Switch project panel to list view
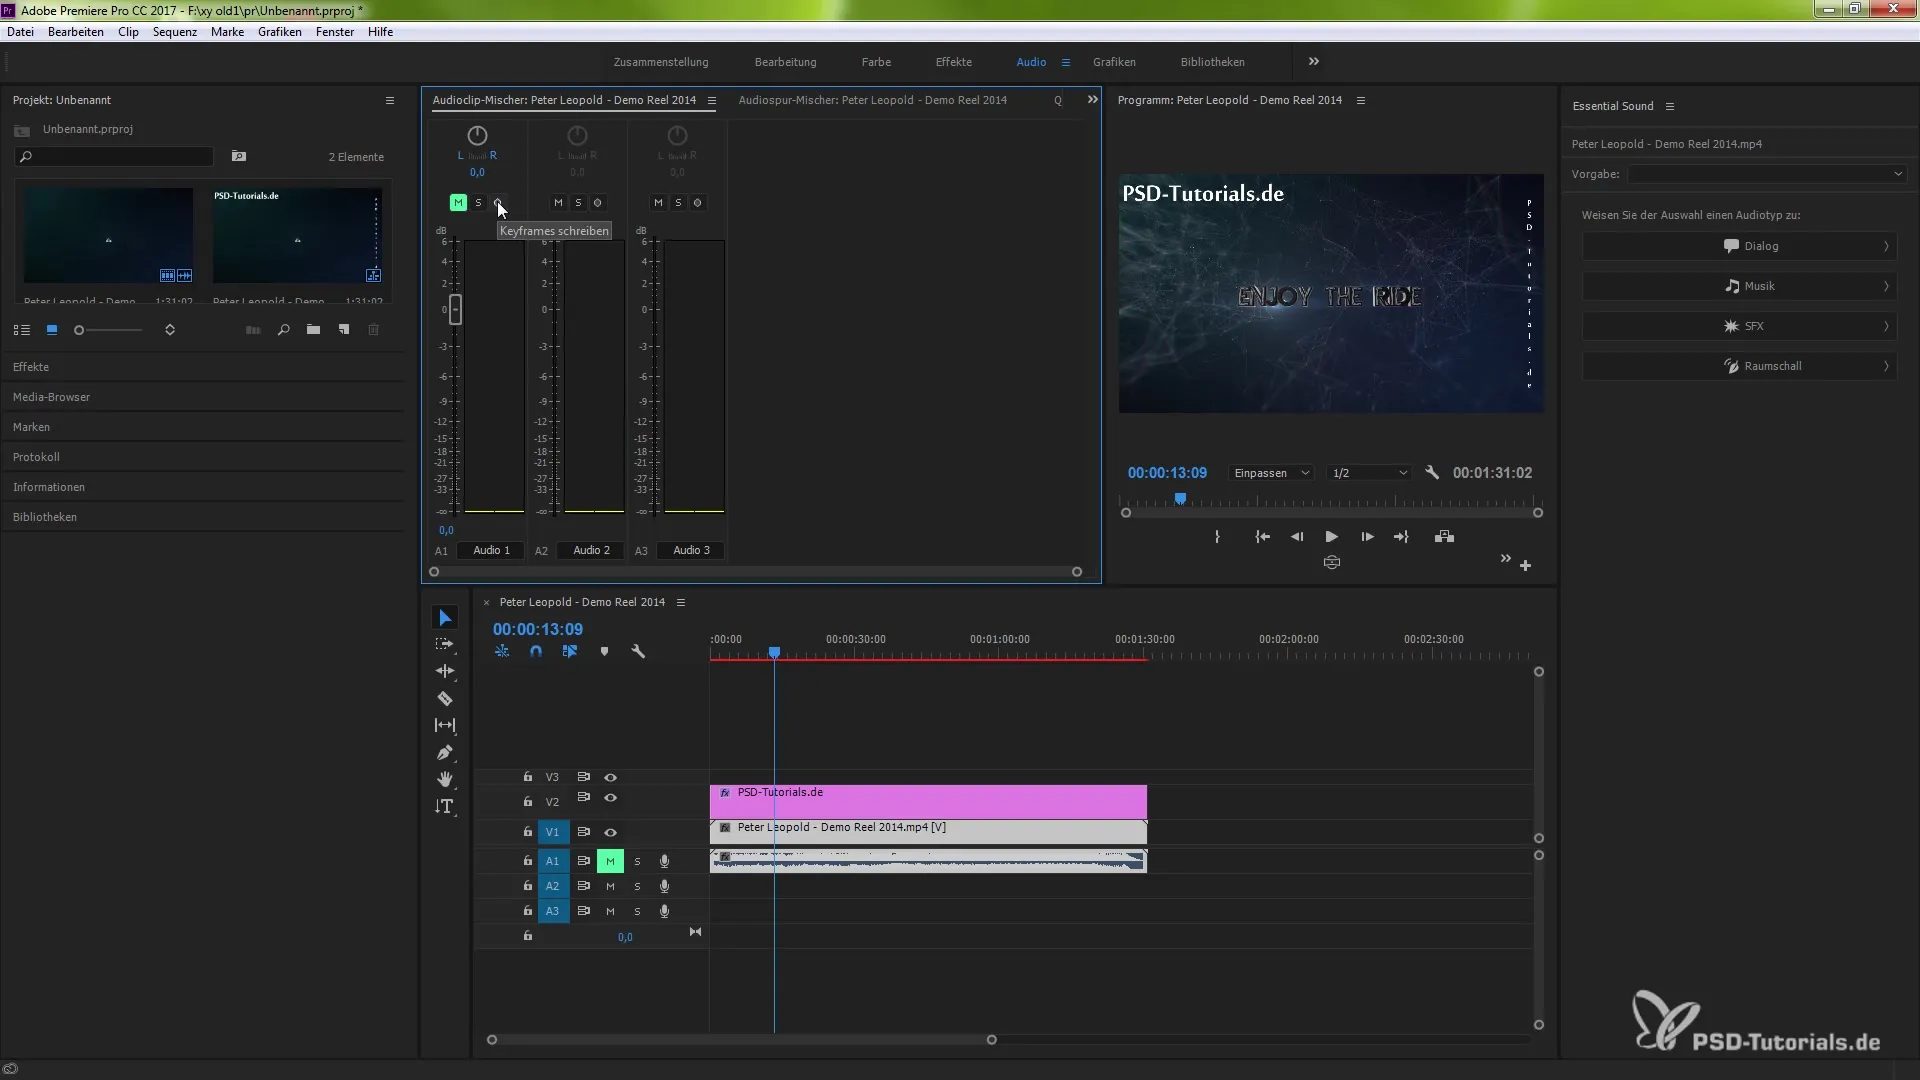This screenshot has height=1080, width=1920. pos(21,330)
